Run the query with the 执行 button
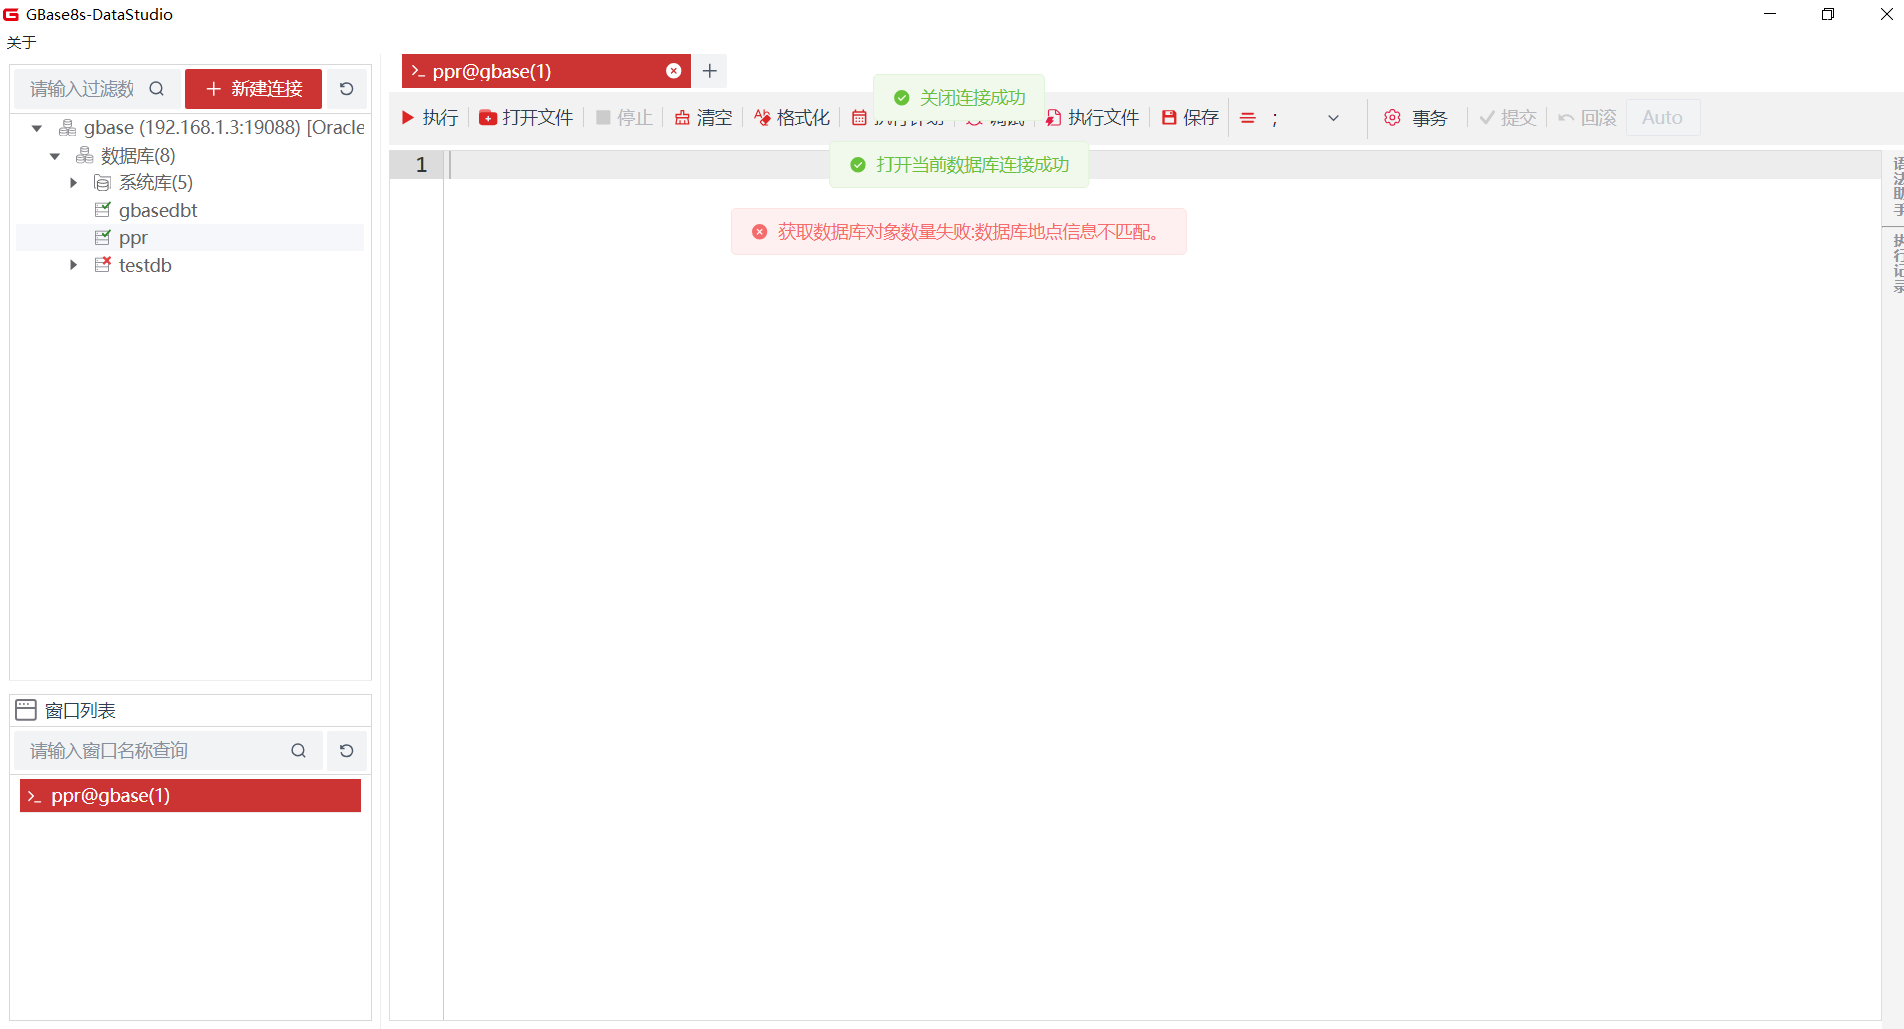Screen dimensions: 1904x1029 (x=430, y=118)
